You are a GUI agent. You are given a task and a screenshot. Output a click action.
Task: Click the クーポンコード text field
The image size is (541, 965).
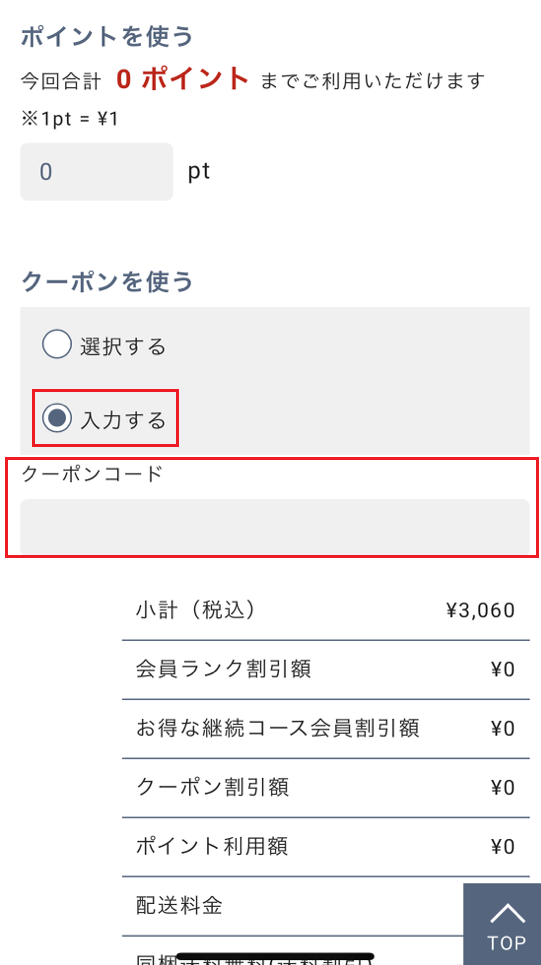pyautogui.click(x=275, y=526)
